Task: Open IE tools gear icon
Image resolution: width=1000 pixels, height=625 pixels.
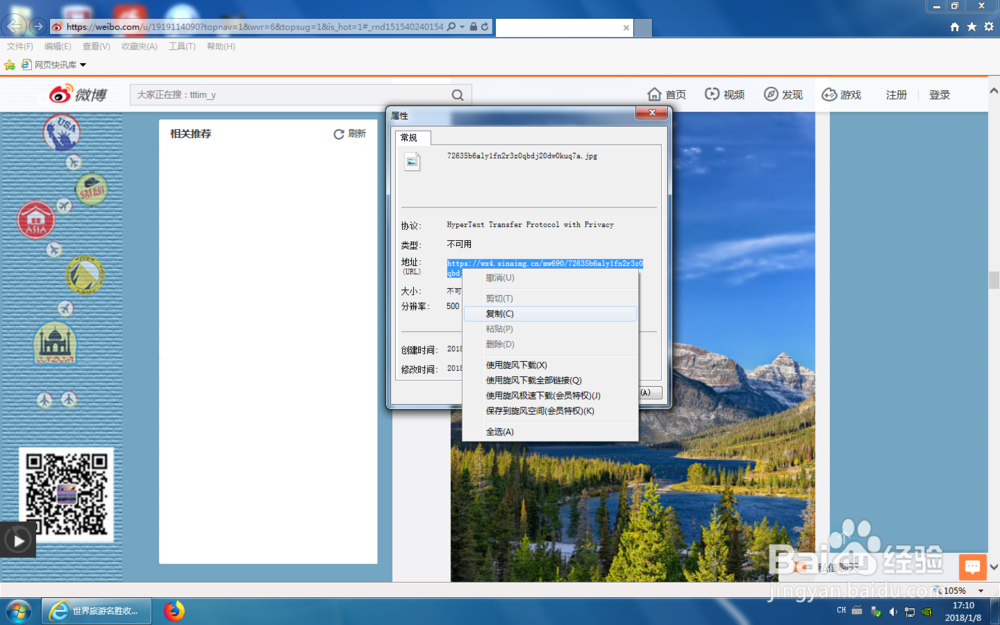Action: pos(989,27)
